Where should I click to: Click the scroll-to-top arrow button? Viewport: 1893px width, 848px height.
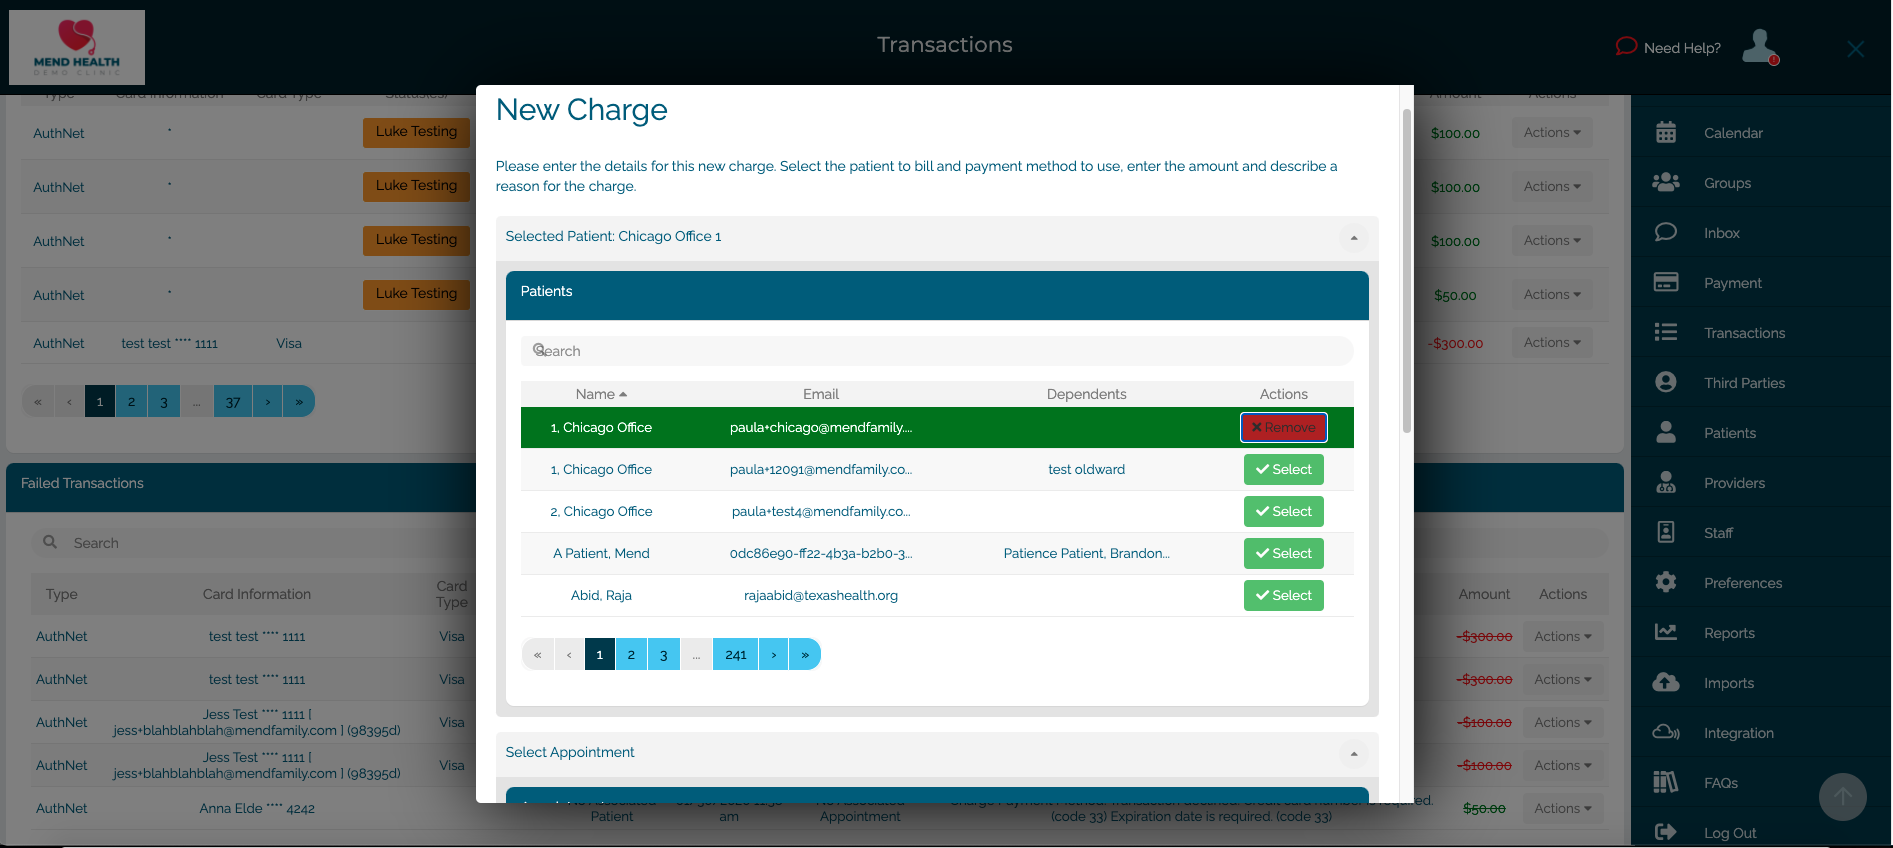coord(1842,797)
